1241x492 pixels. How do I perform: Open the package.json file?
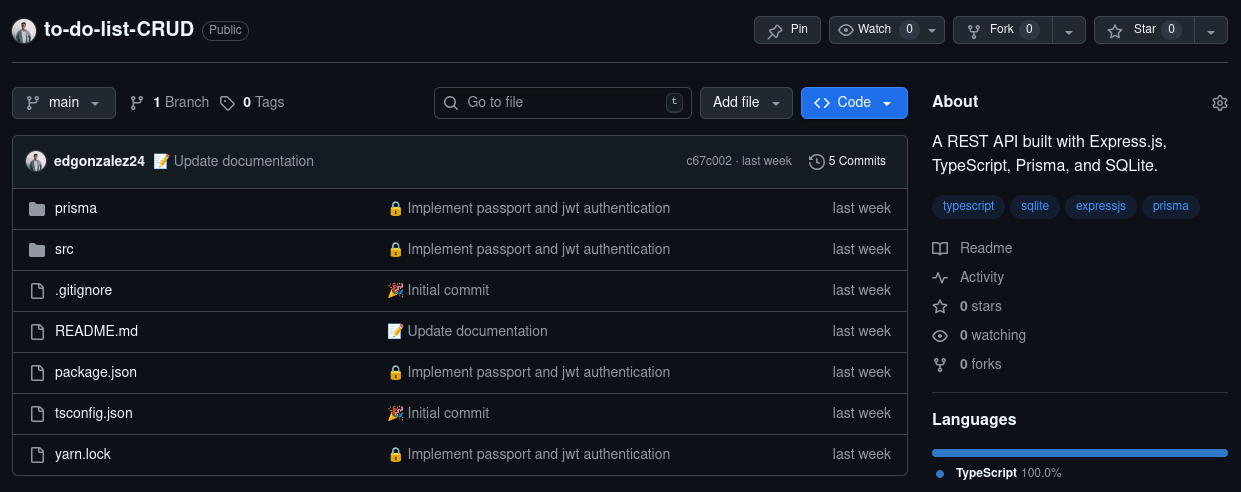click(96, 373)
